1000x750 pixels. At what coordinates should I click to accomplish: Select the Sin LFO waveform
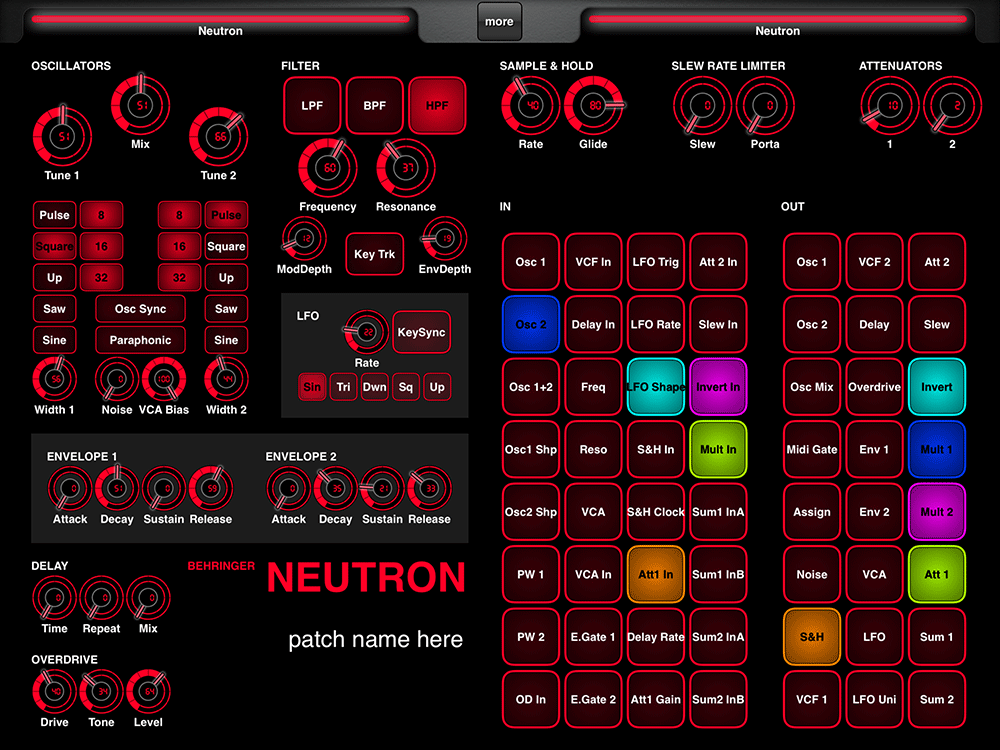[312, 387]
